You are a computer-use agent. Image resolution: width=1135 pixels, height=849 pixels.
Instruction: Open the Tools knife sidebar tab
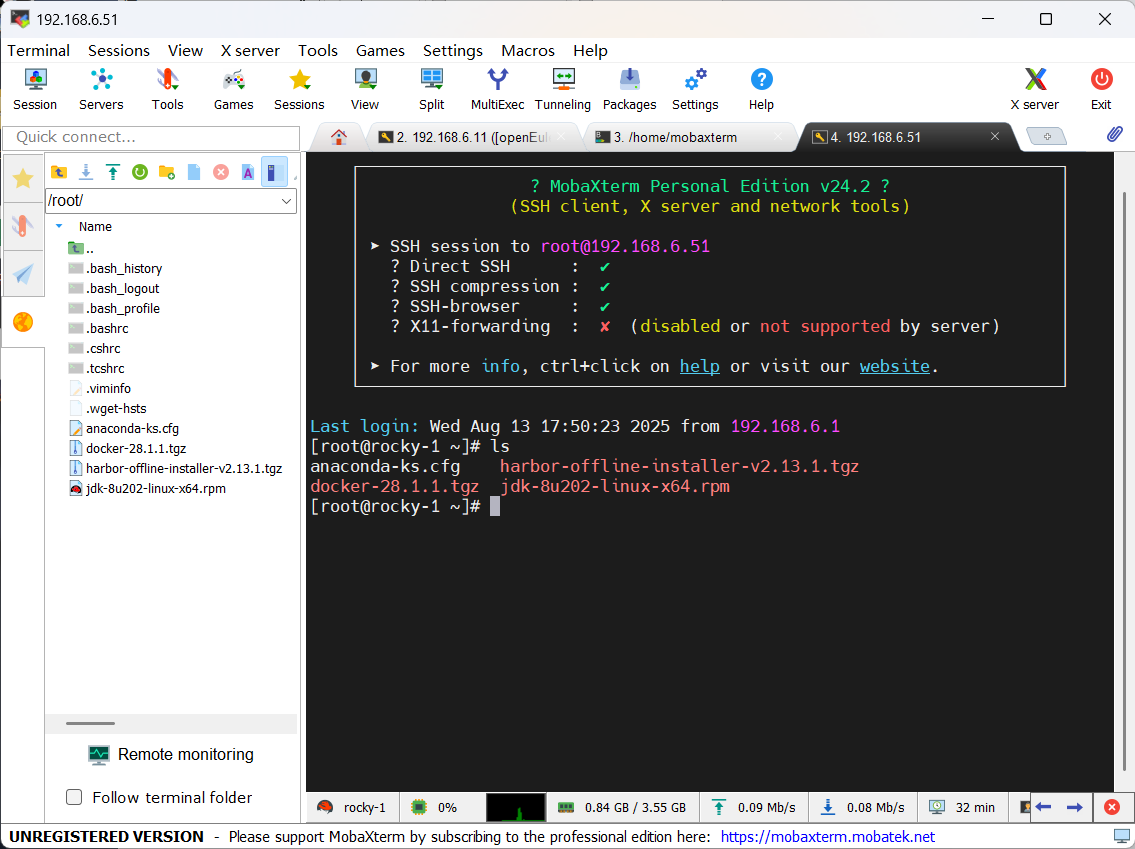tap(23, 226)
